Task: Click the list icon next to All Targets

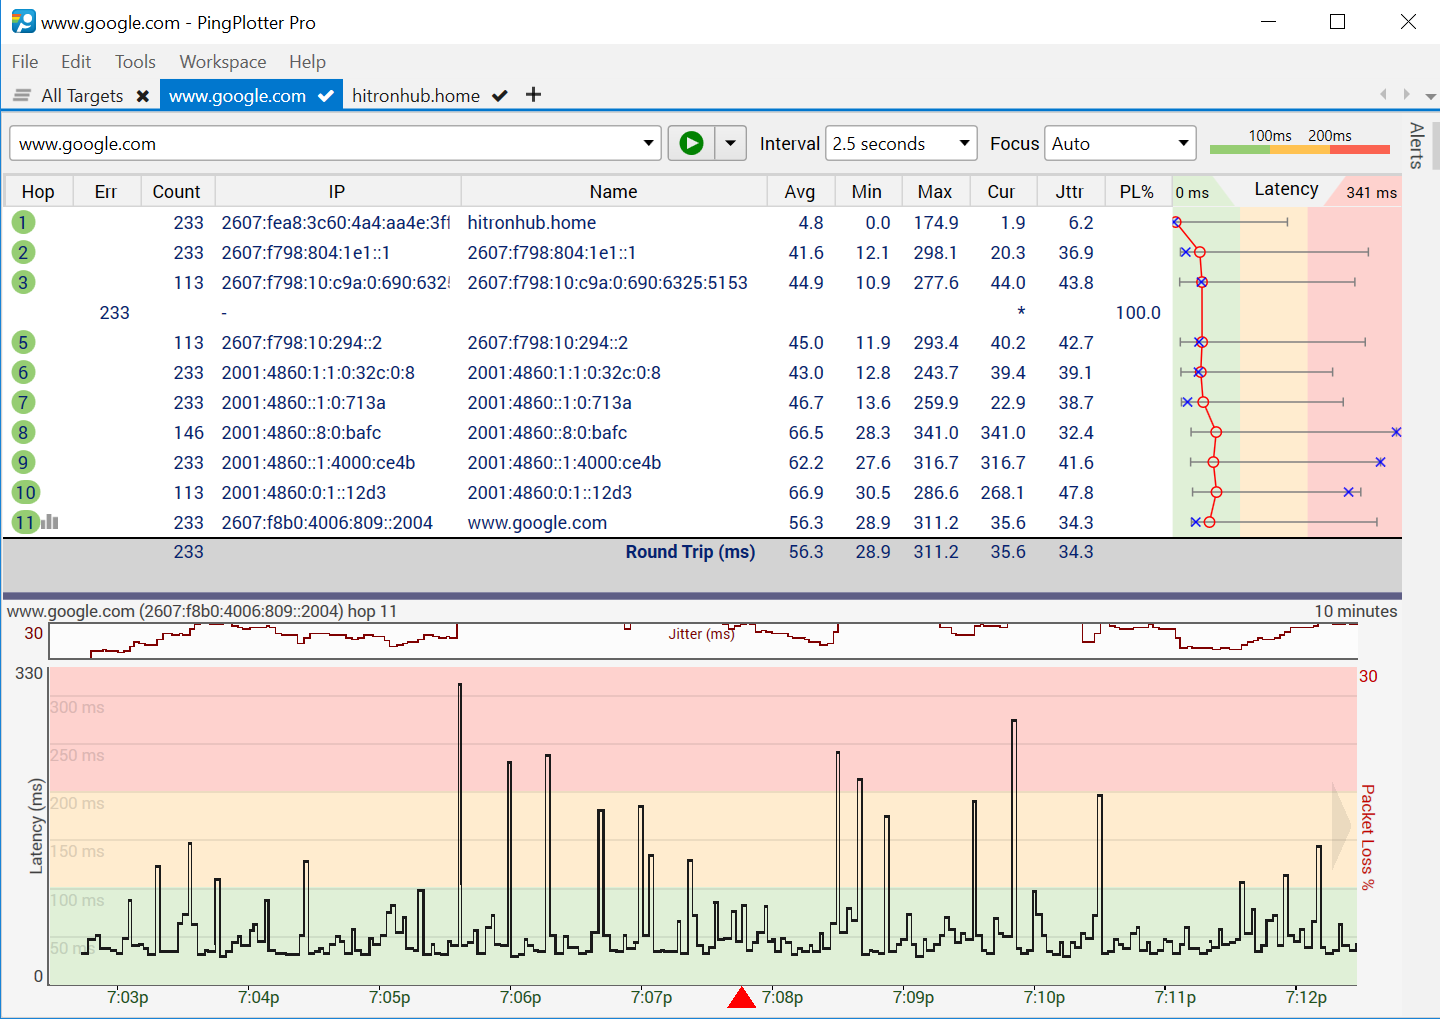Action: pos(21,96)
